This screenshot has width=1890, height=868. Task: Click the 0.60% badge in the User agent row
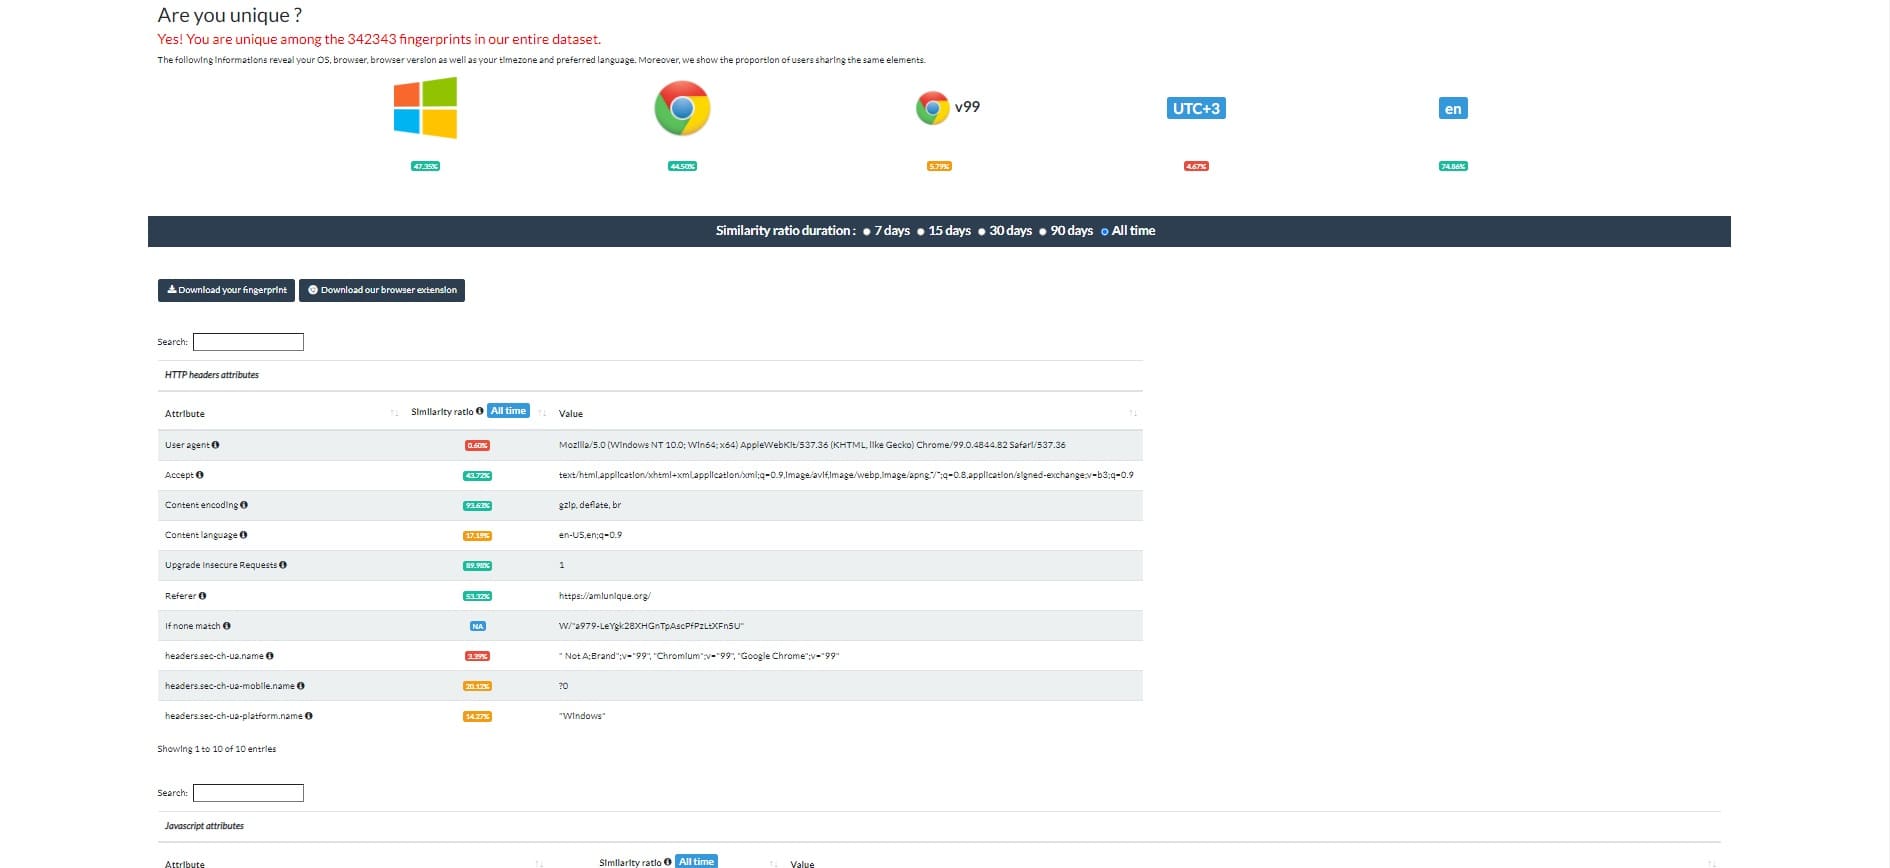(477, 445)
